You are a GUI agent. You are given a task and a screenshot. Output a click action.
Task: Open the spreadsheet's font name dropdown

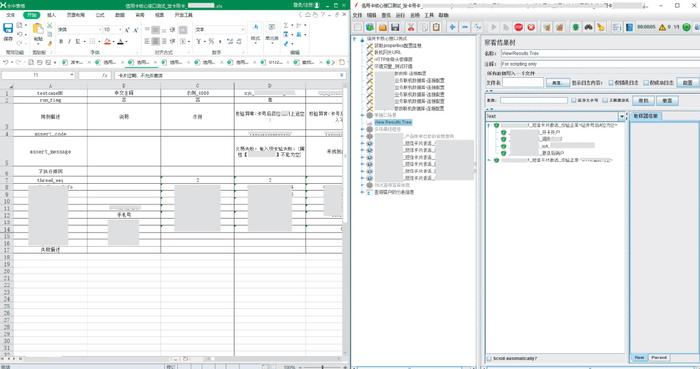100,30
